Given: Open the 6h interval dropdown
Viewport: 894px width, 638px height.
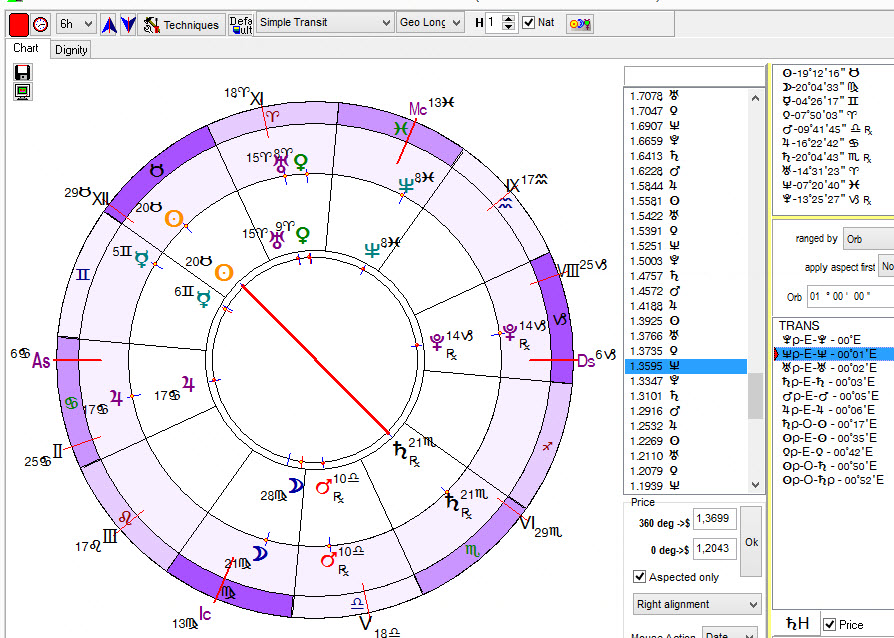Looking at the screenshot, I should click(x=76, y=24).
